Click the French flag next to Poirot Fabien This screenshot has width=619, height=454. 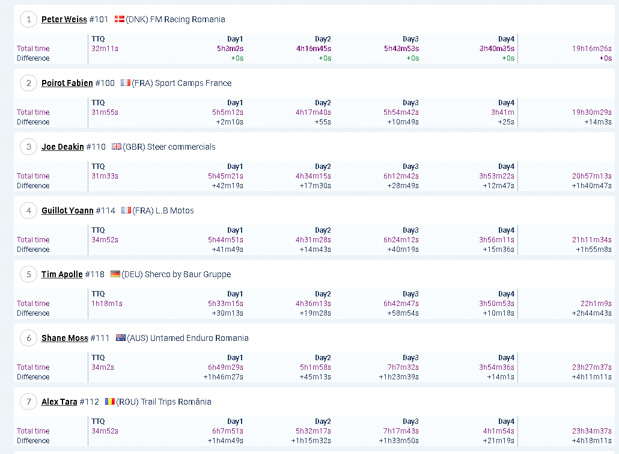(126, 83)
